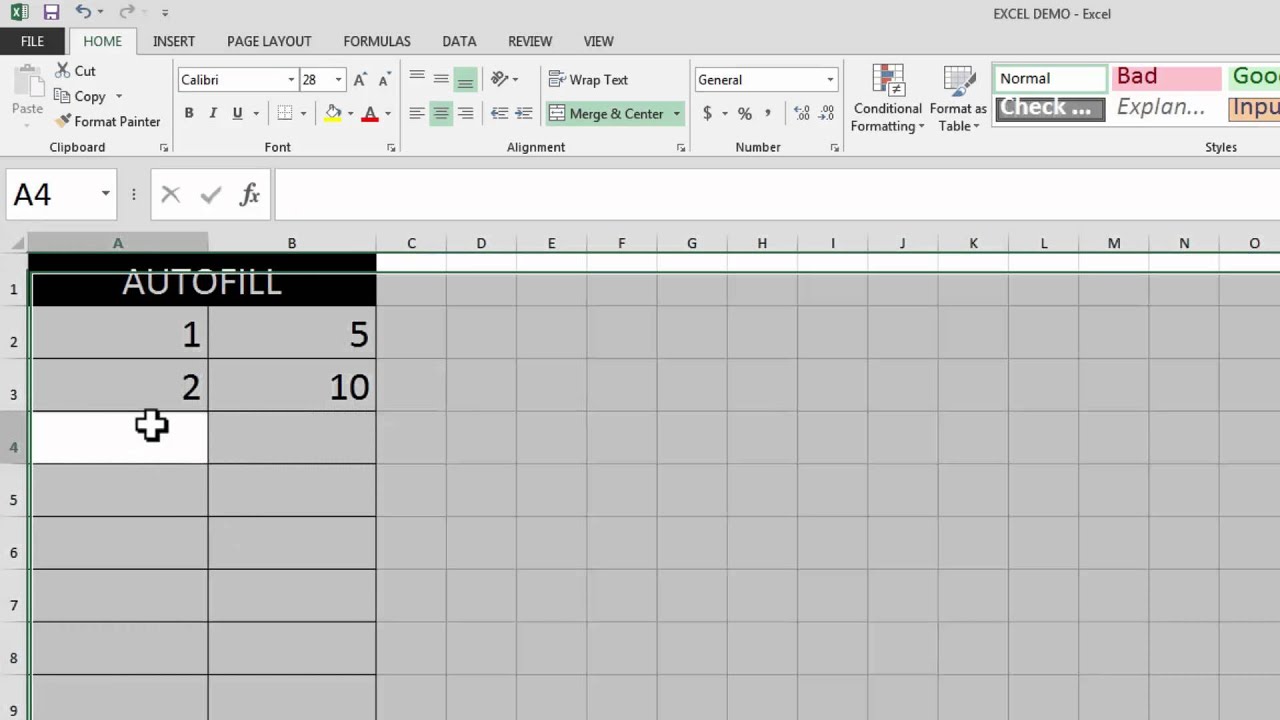Switch to the REVIEW tab
Image resolution: width=1280 pixels, height=720 pixels.
530,41
